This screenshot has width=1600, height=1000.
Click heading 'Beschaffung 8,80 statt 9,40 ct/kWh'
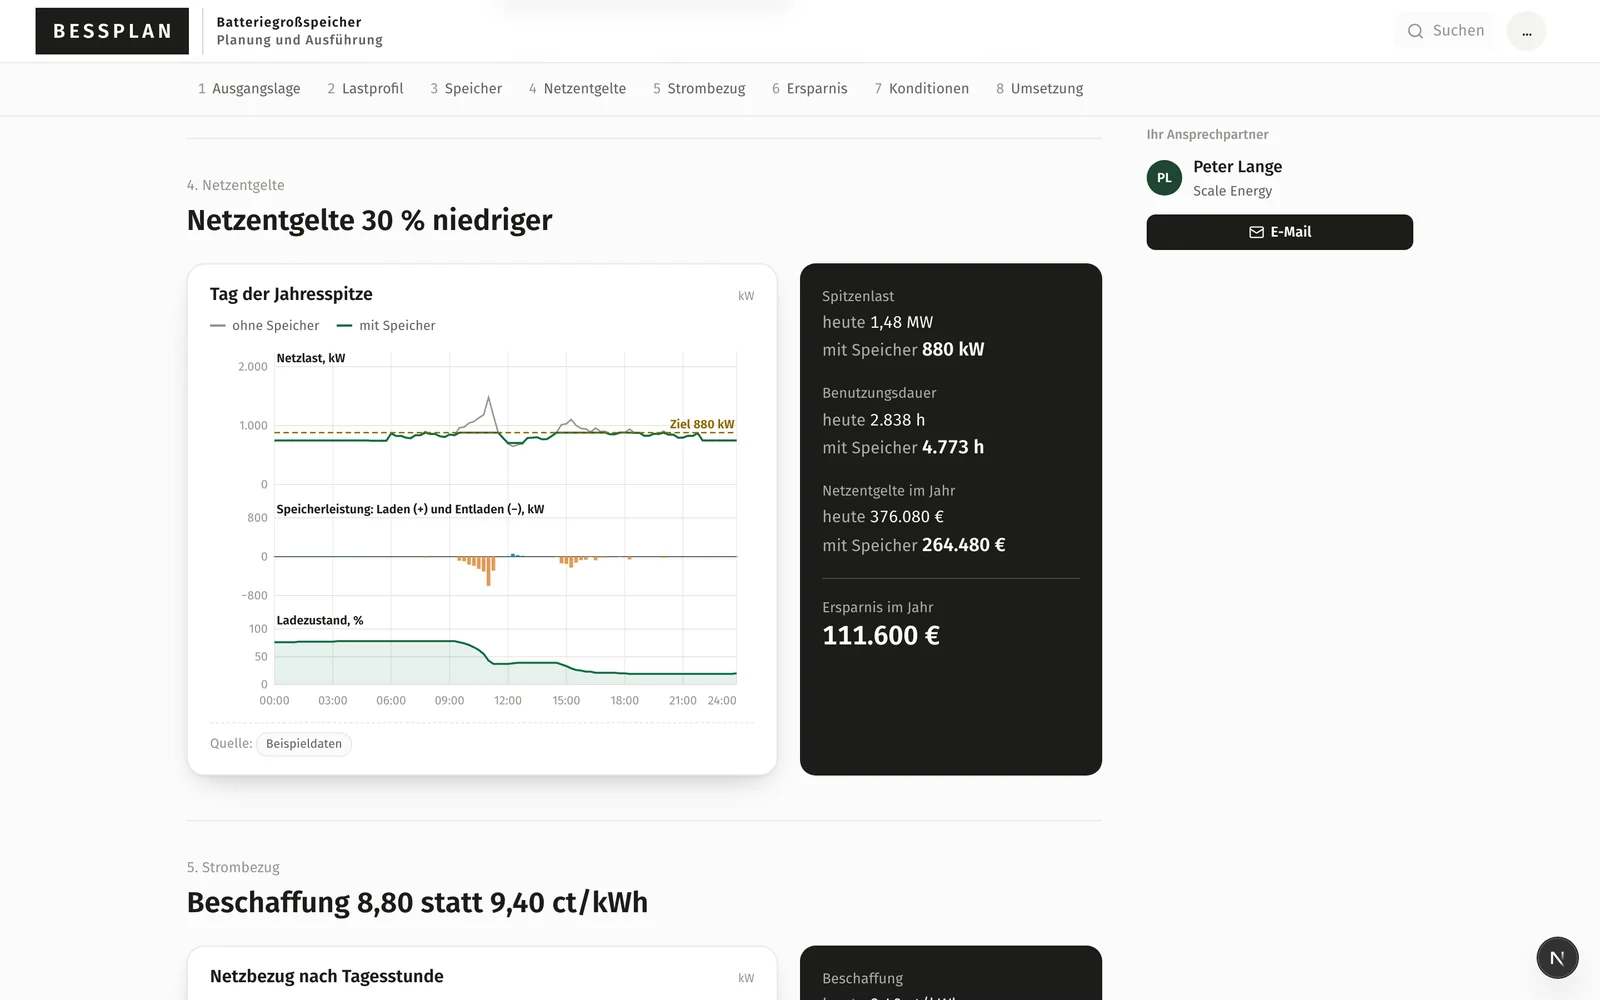(x=417, y=902)
